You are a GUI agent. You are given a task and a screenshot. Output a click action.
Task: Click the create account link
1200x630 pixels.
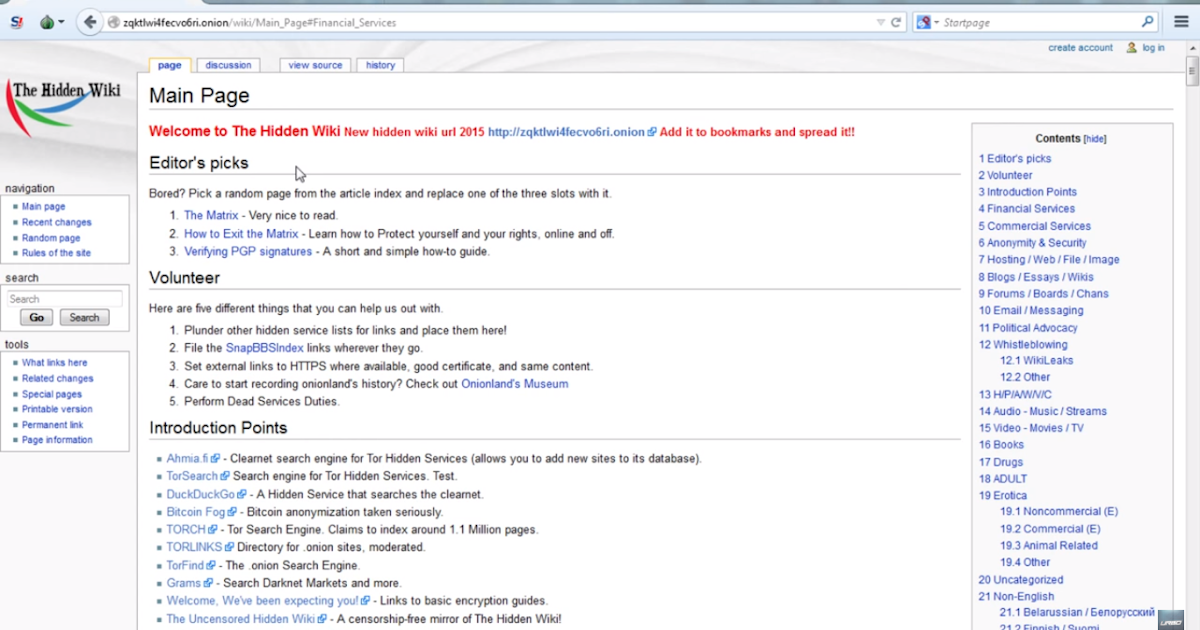[x=1080, y=48]
